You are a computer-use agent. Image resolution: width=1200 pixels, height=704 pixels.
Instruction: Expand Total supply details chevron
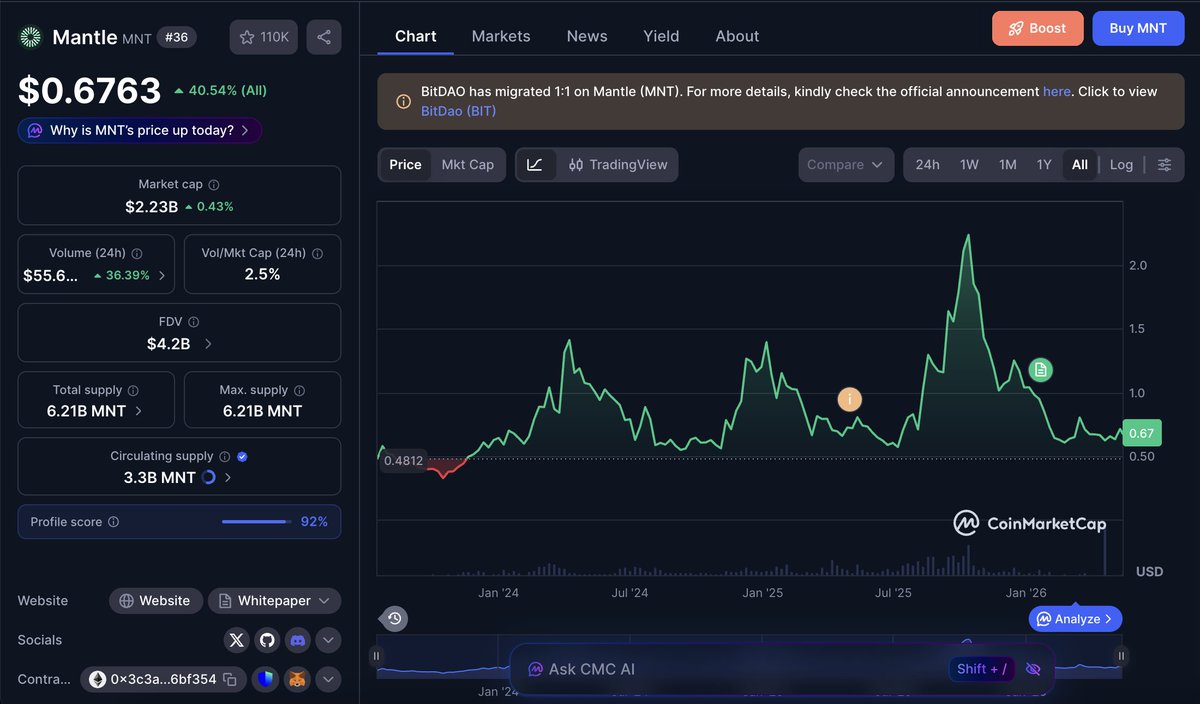138,411
